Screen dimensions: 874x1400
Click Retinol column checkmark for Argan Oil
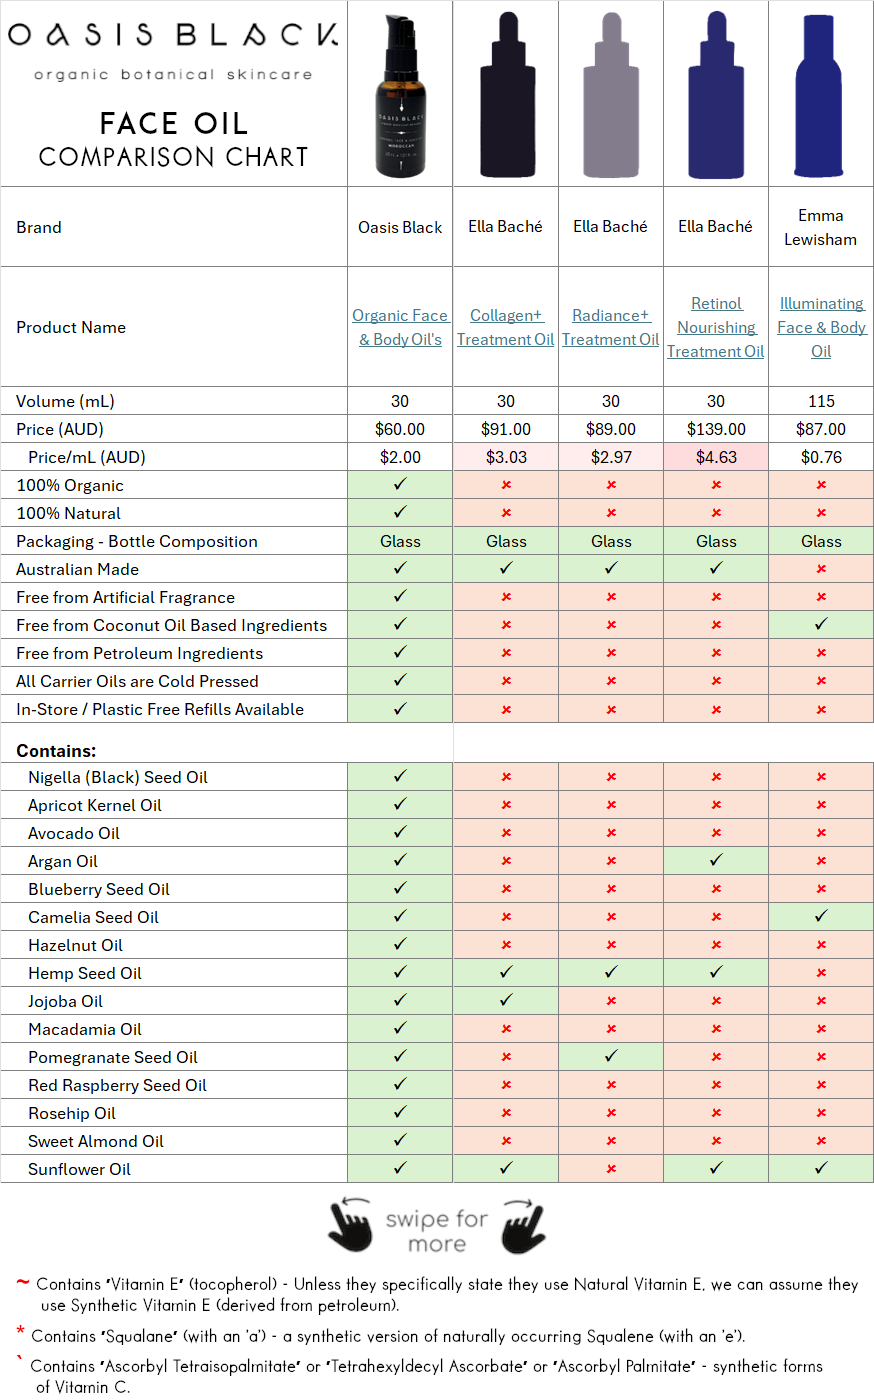click(716, 860)
